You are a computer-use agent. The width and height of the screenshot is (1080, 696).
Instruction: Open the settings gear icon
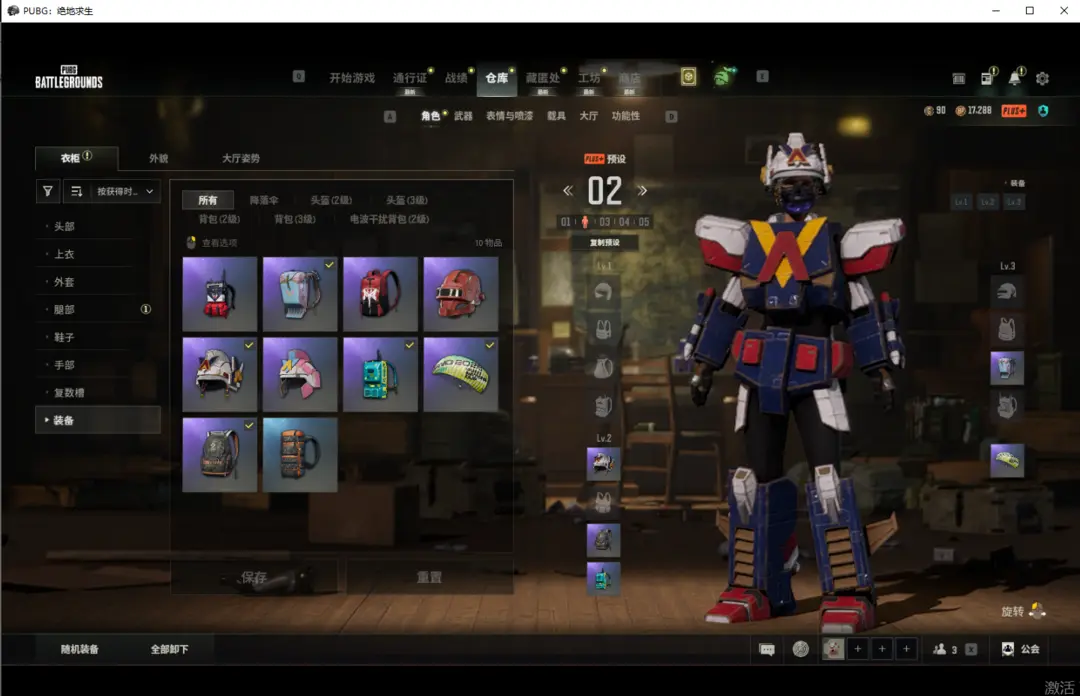coord(1043,79)
